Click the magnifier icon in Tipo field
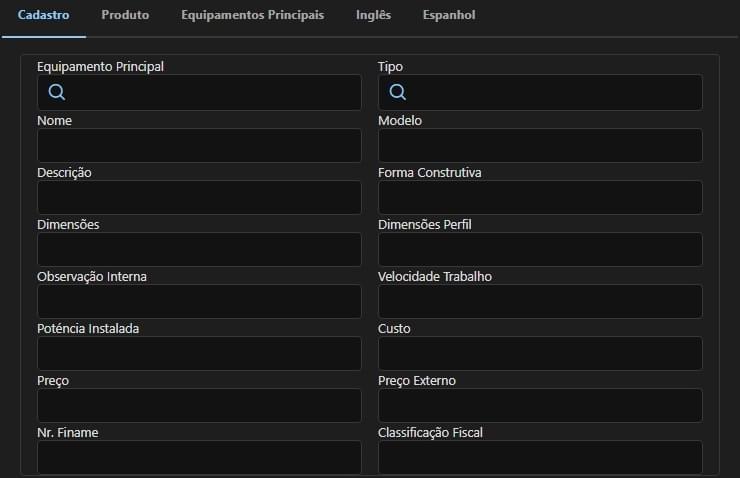This screenshot has height=478, width=740. [397, 93]
